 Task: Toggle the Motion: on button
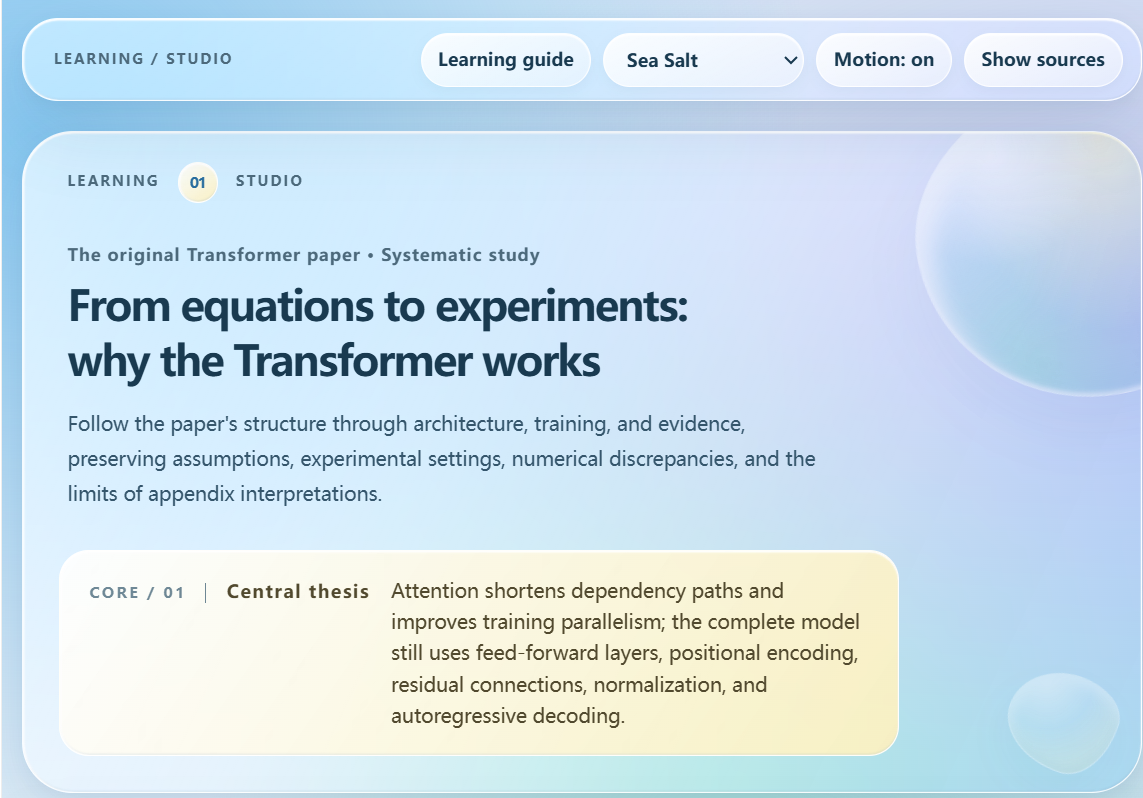click(883, 60)
